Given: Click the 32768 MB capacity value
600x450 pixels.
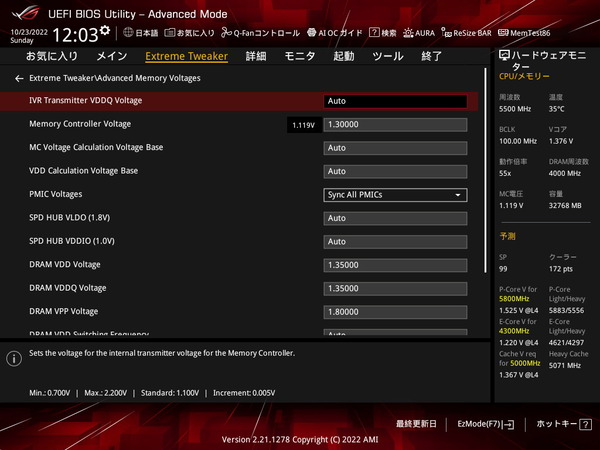Looking at the screenshot, I should (x=565, y=206).
